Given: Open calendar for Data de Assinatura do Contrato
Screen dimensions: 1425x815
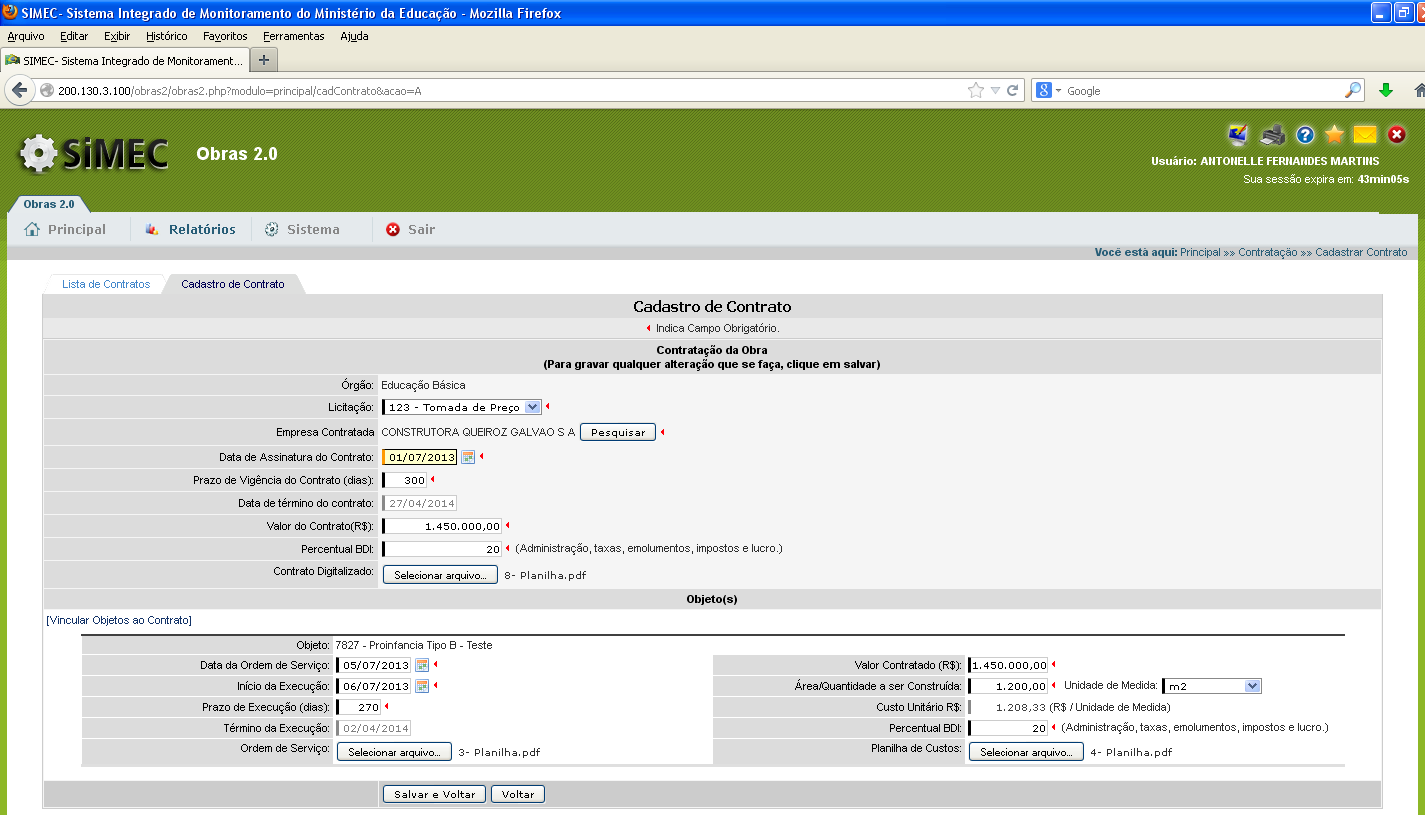Looking at the screenshot, I should tap(468, 457).
